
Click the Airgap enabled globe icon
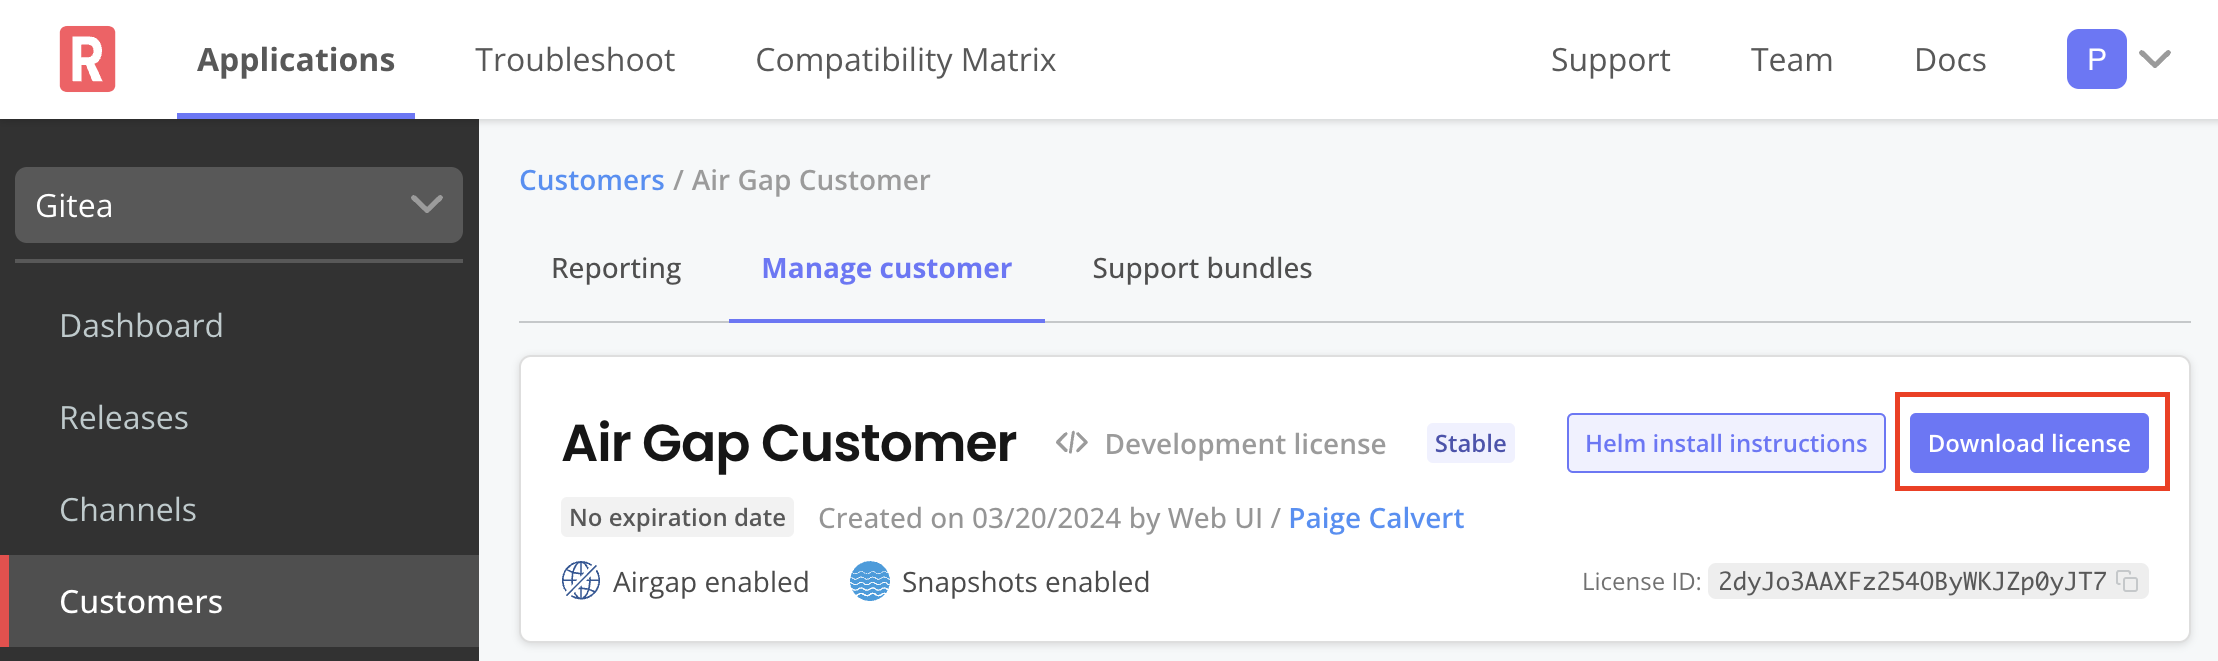(x=580, y=581)
